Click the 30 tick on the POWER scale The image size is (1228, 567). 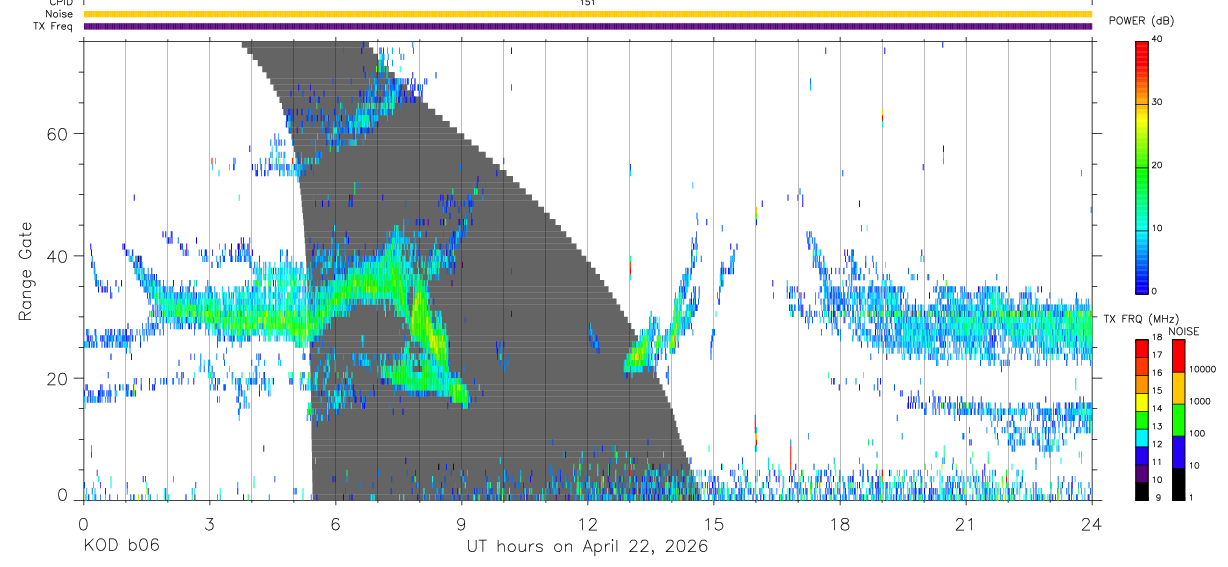point(1157,103)
